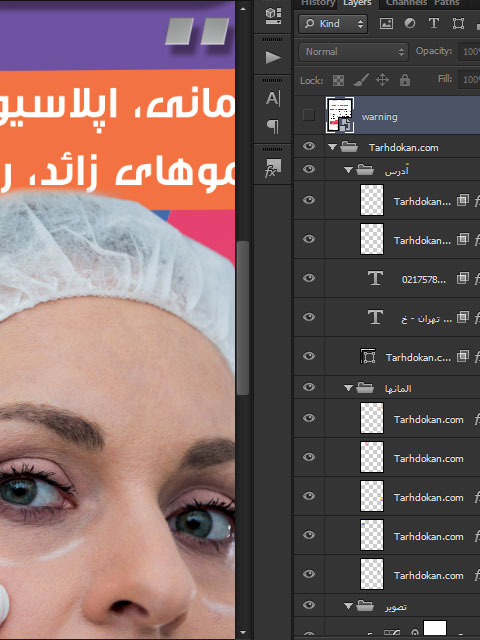
Task: Click the canvas vertical scrollbar thumb
Action: [x=243, y=318]
